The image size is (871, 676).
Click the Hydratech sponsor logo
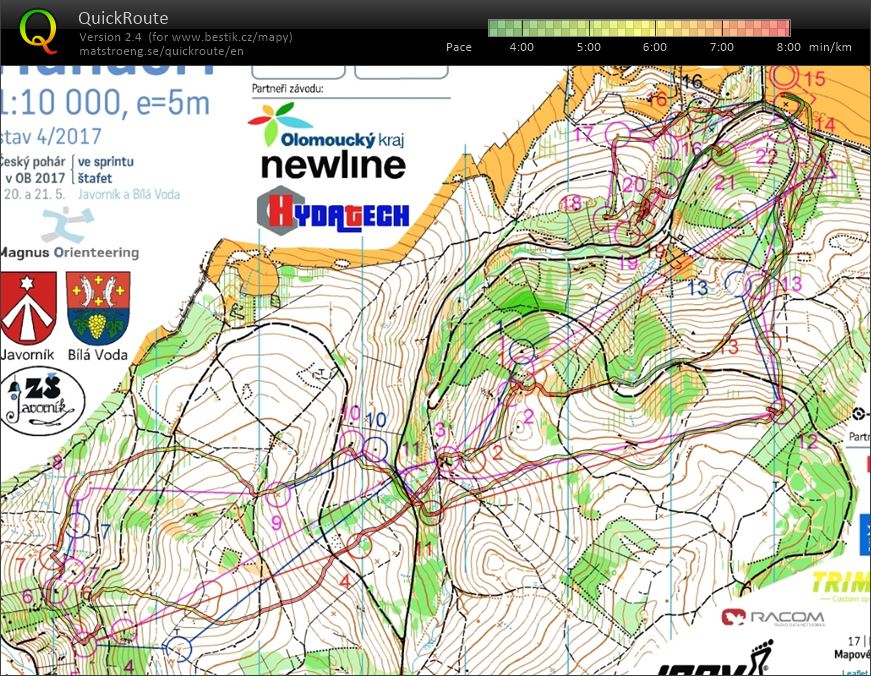pos(333,212)
